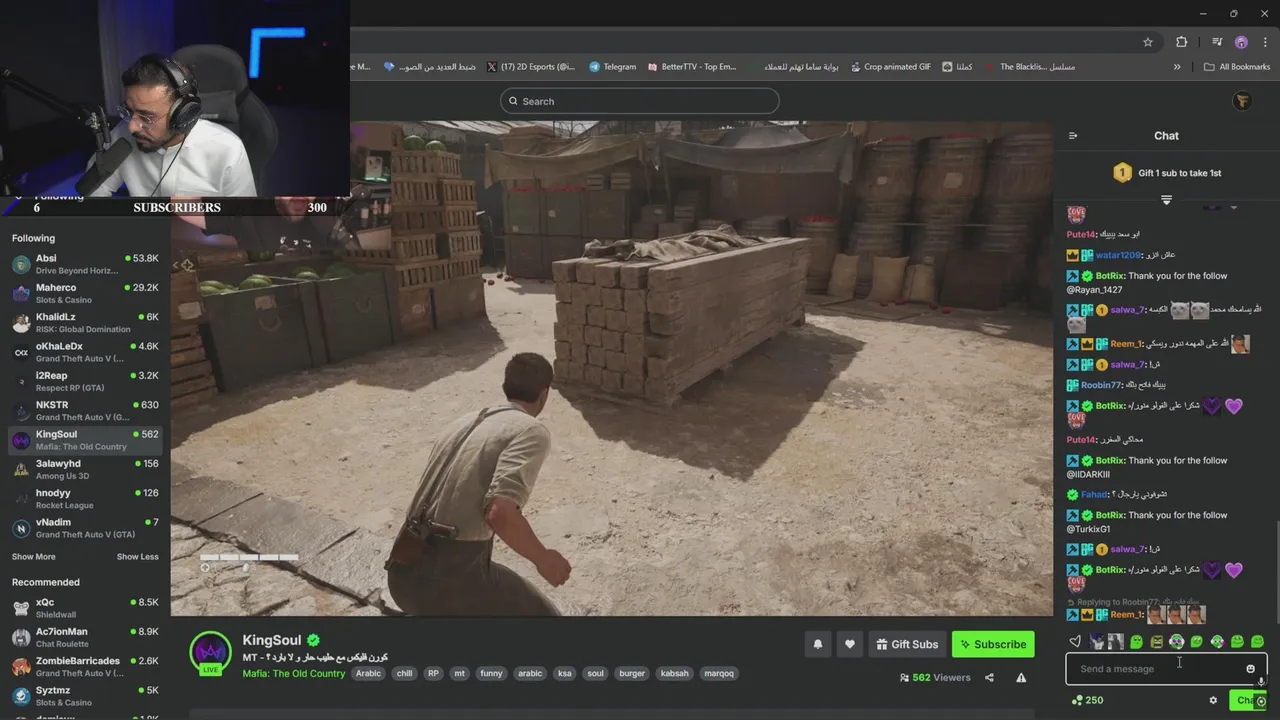
Task: Open media control icon in browser toolbar
Action: [1217, 42]
